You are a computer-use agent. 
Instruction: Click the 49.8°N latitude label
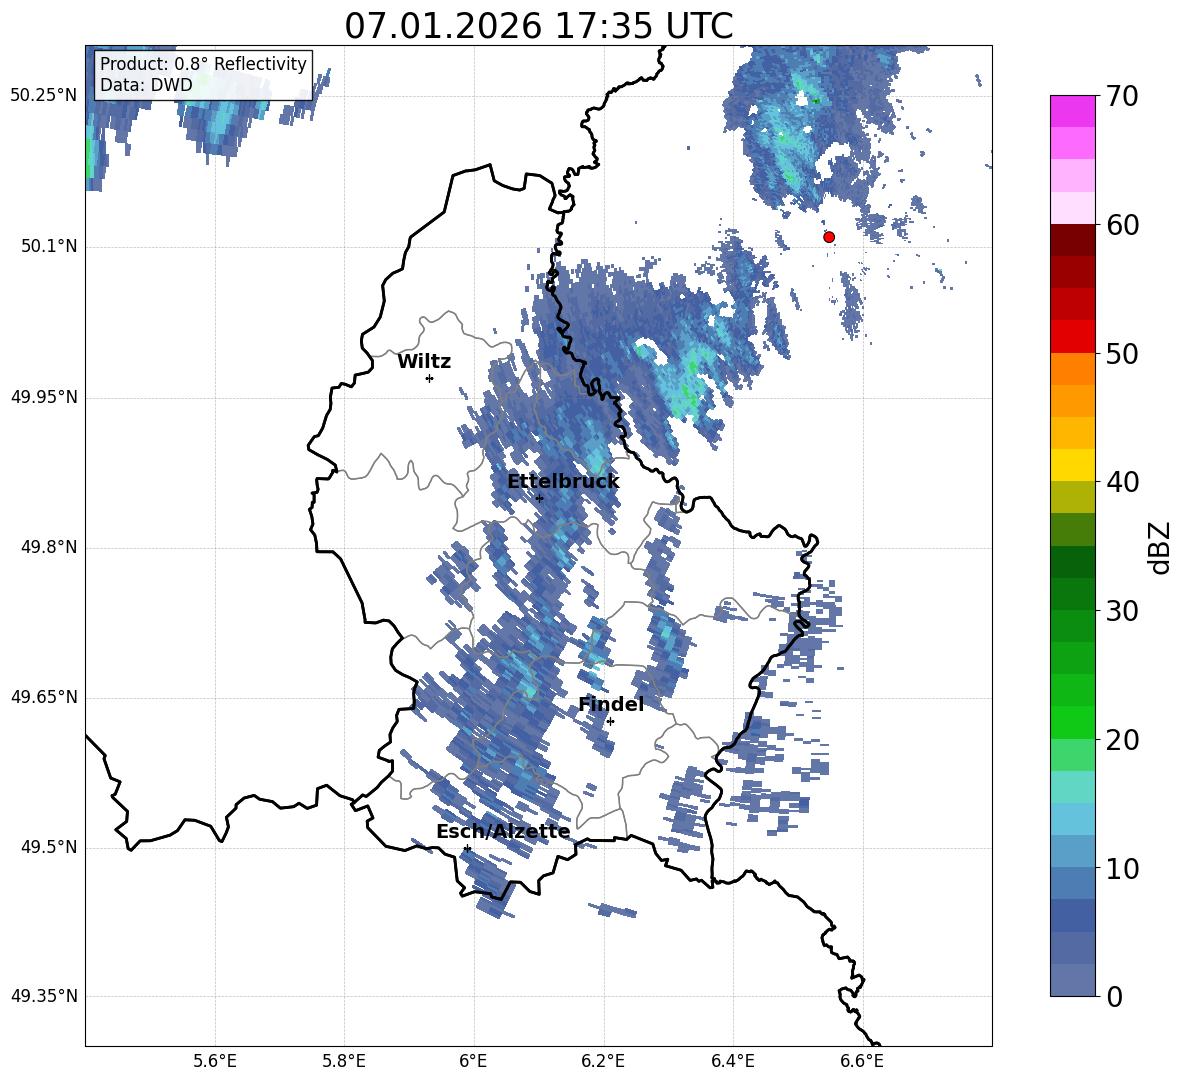[49, 547]
